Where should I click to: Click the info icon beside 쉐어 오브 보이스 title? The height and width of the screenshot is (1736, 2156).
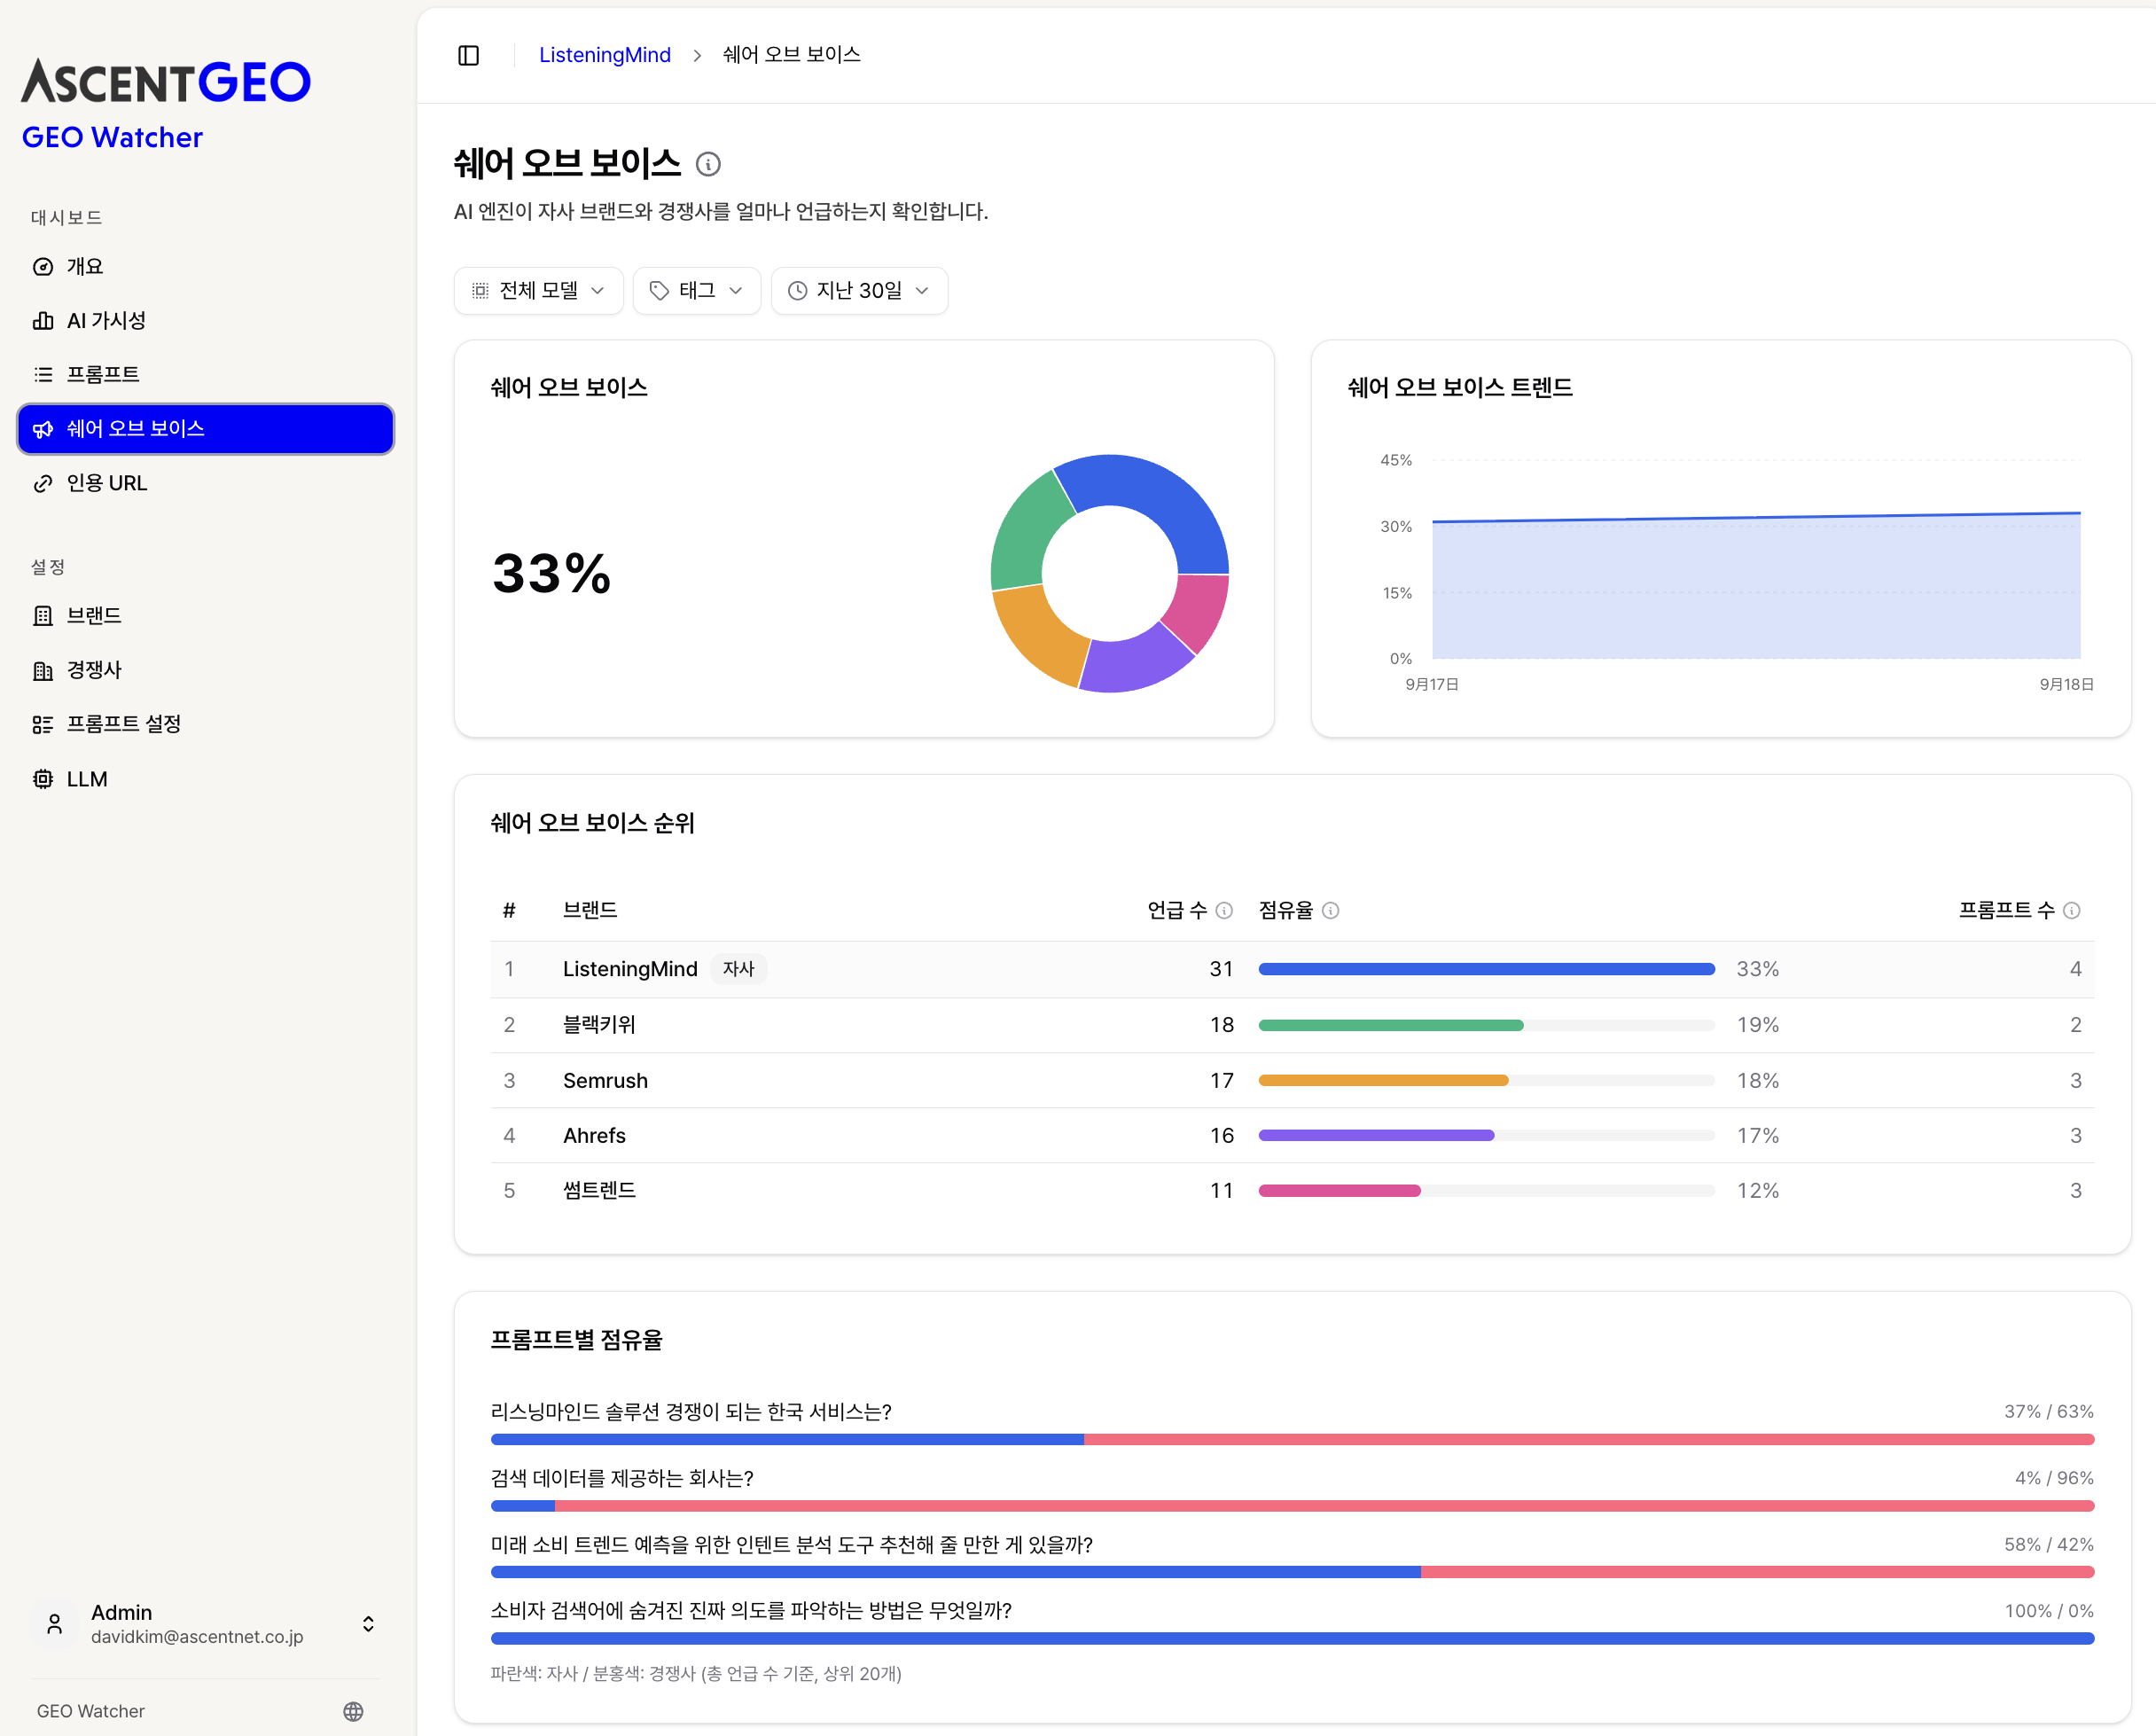click(x=708, y=164)
